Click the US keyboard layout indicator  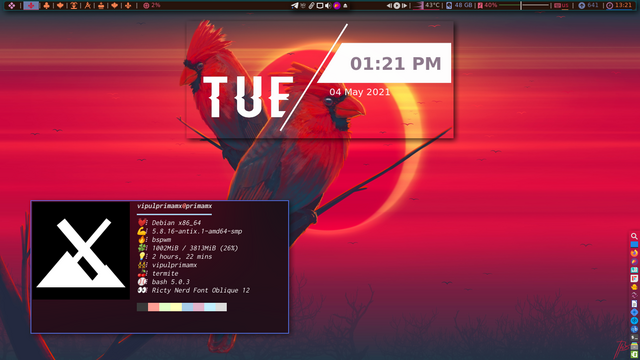[561, 5]
